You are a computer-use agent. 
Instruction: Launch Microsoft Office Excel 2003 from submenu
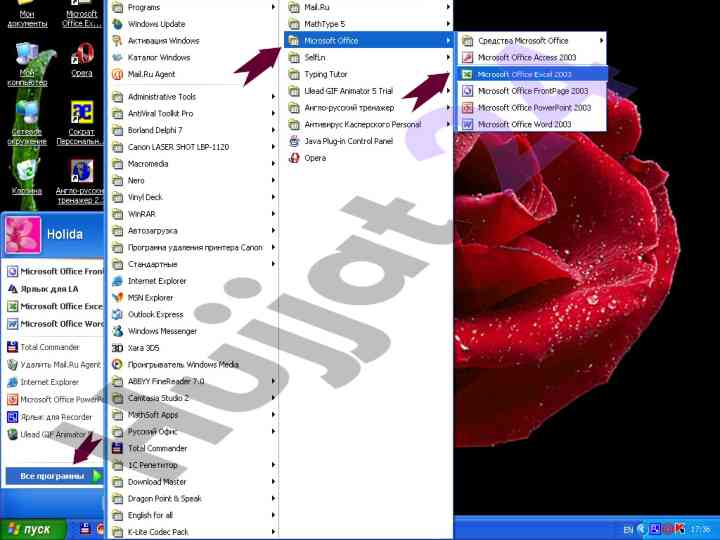(532, 74)
